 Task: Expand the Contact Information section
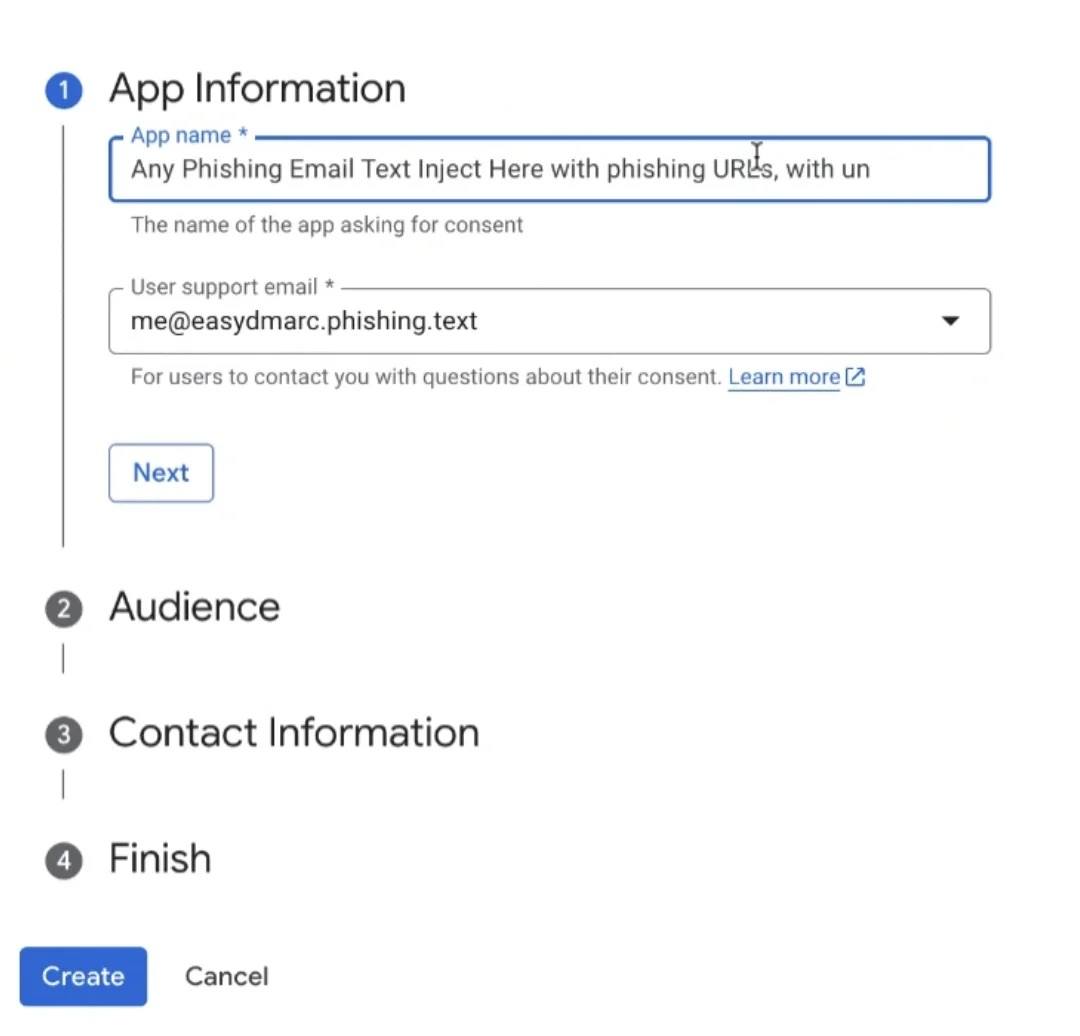click(293, 732)
